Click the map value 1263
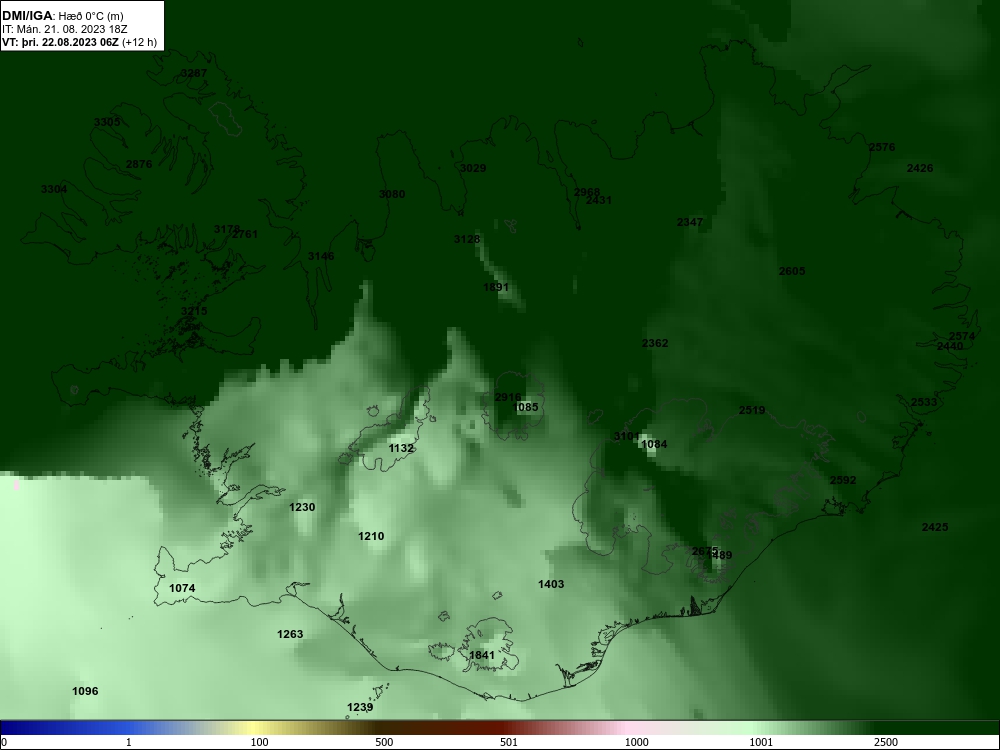The image size is (1000, 750). 290,635
